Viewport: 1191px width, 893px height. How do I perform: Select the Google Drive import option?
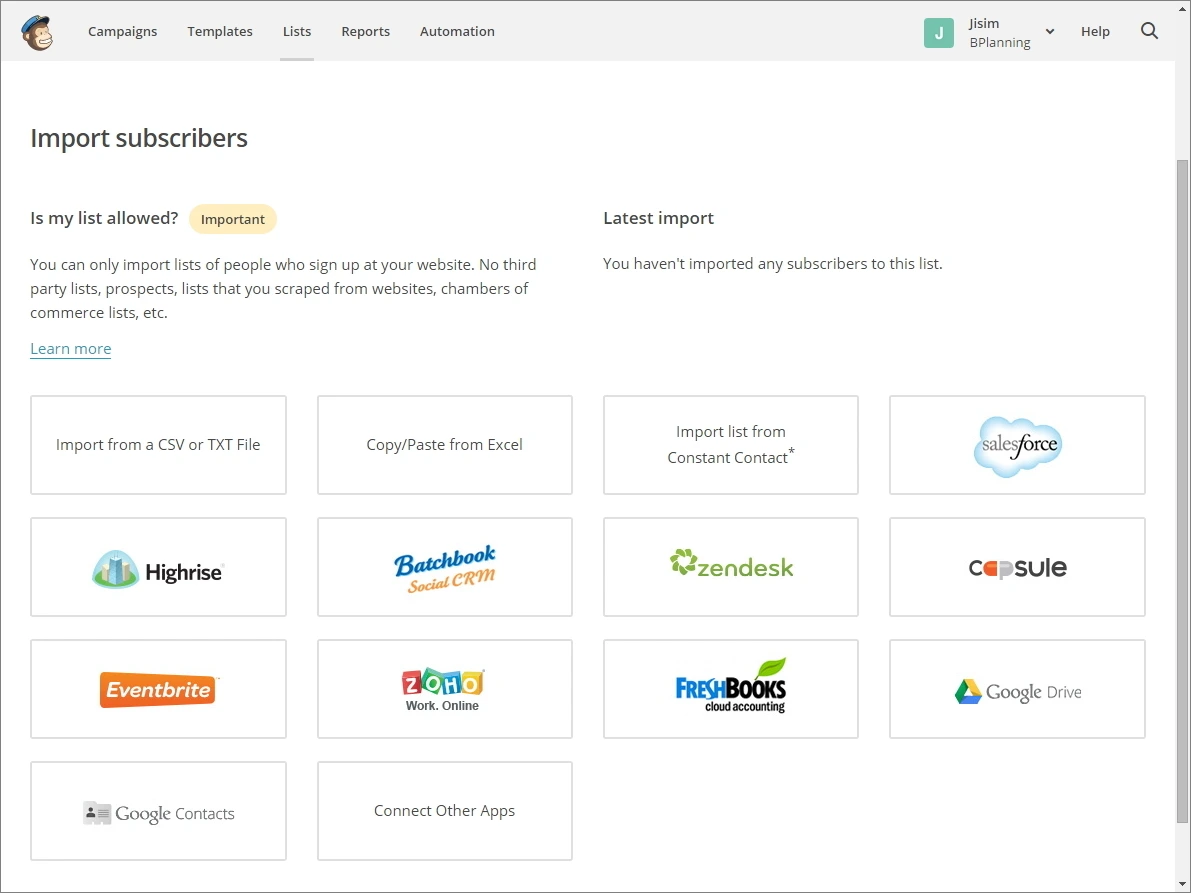pos(1017,689)
